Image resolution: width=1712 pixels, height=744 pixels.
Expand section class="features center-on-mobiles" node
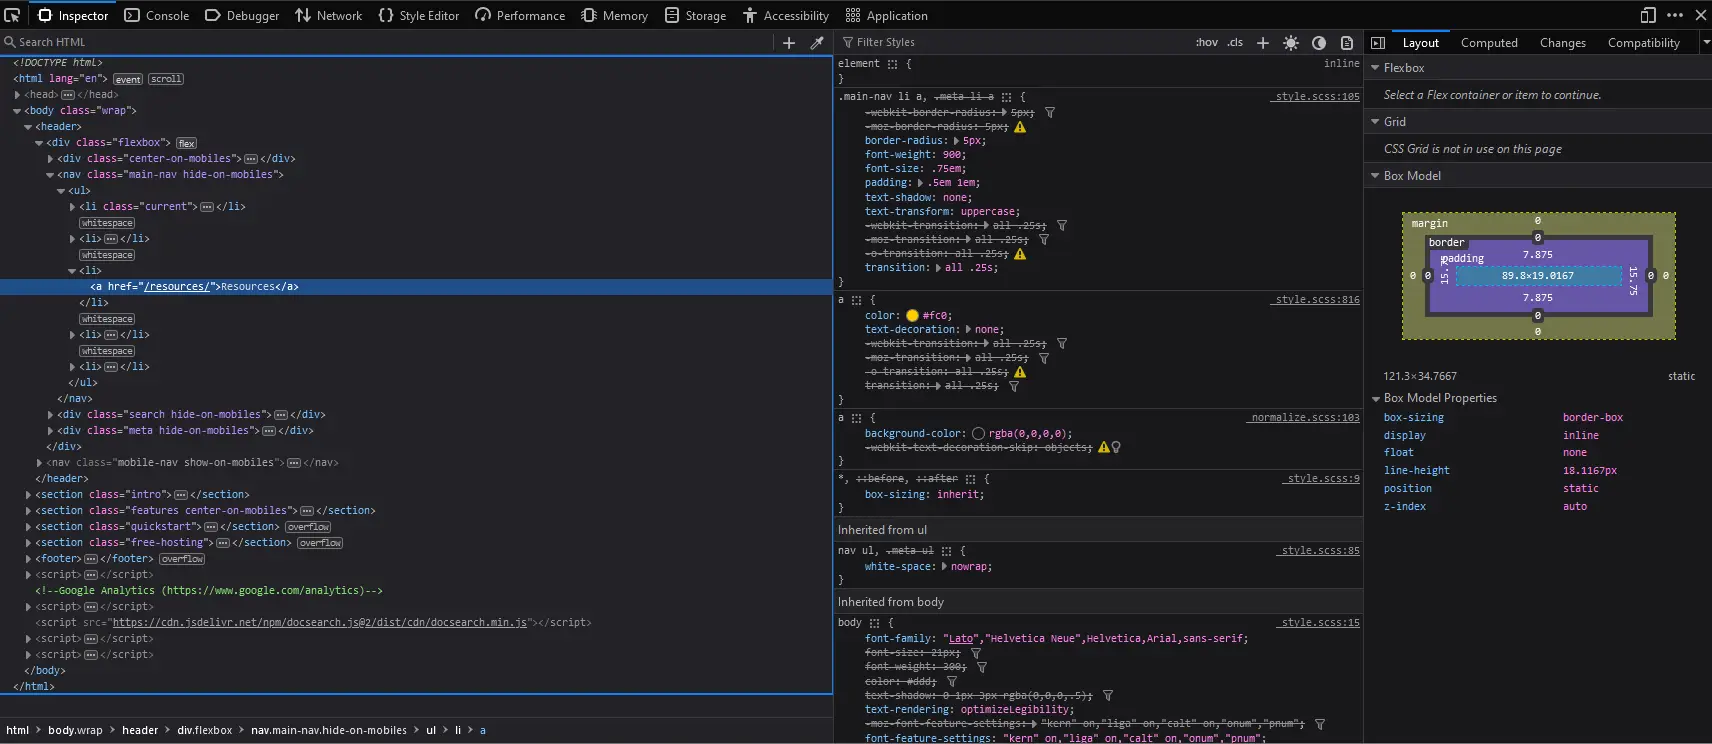[28, 511]
